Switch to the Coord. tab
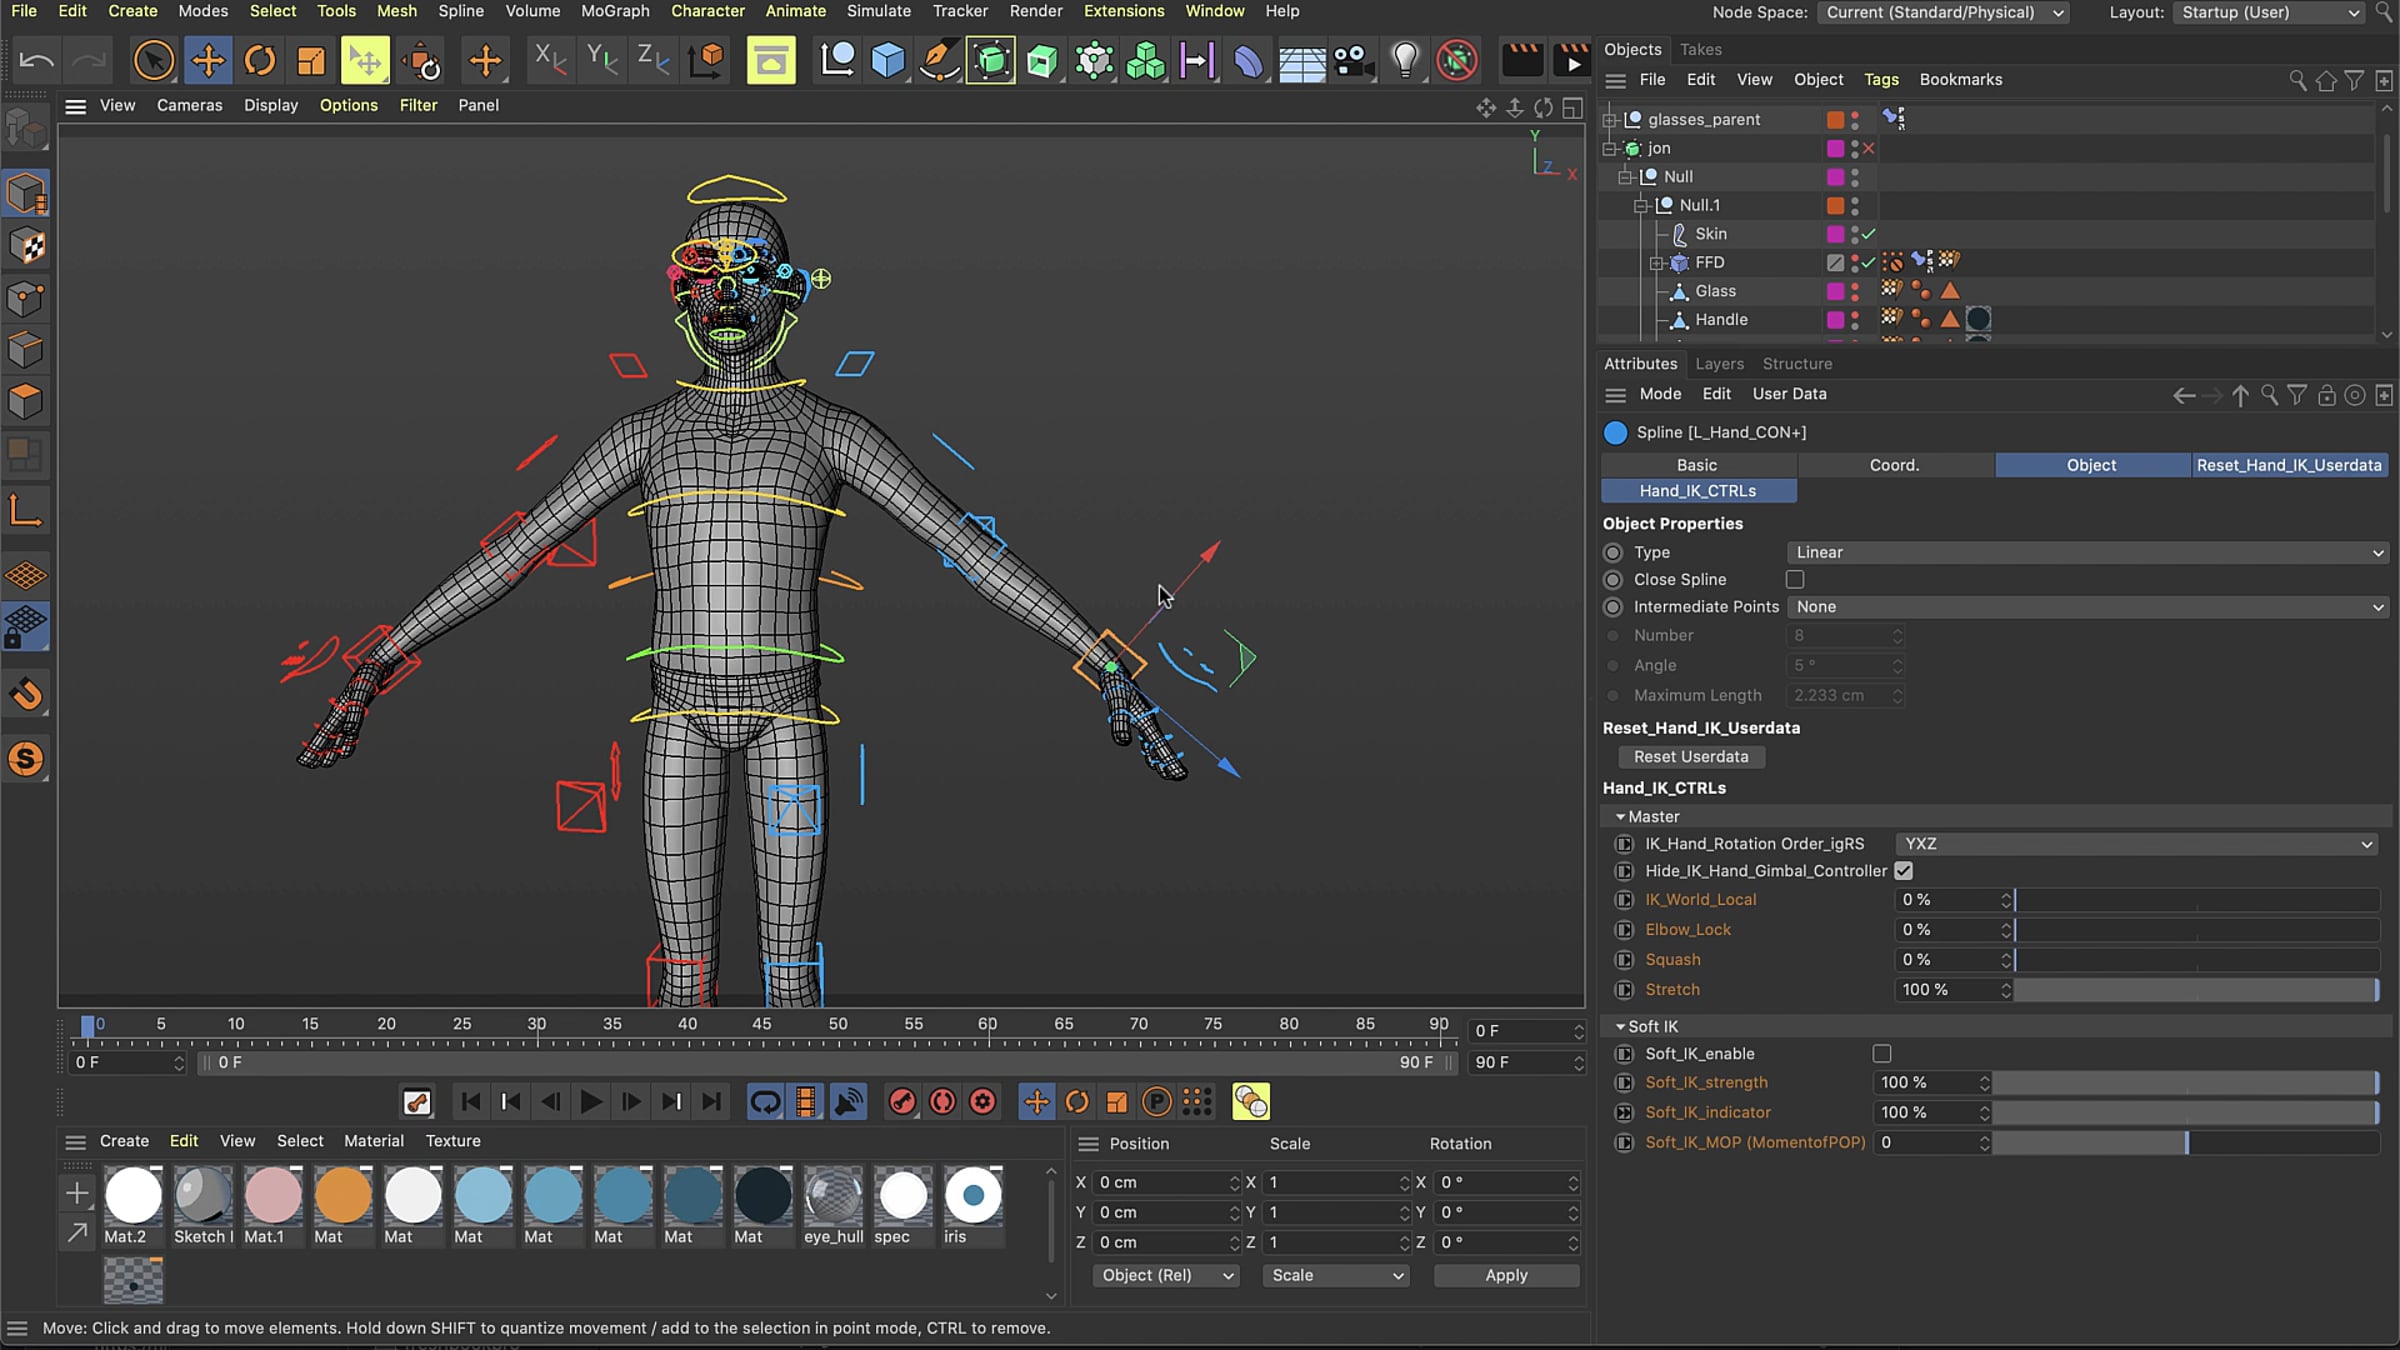This screenshot has width=2400, height=1350. point(1895,465)
